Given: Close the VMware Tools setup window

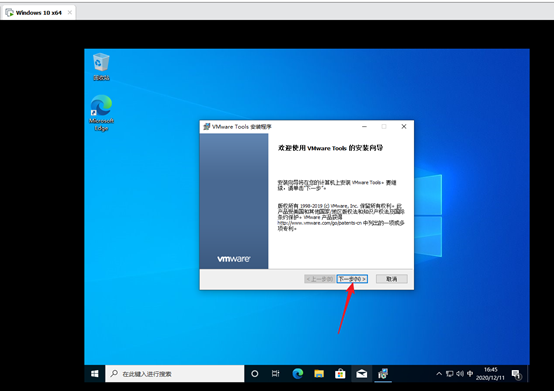Looking at the screenshot, I should click(404, 126).
